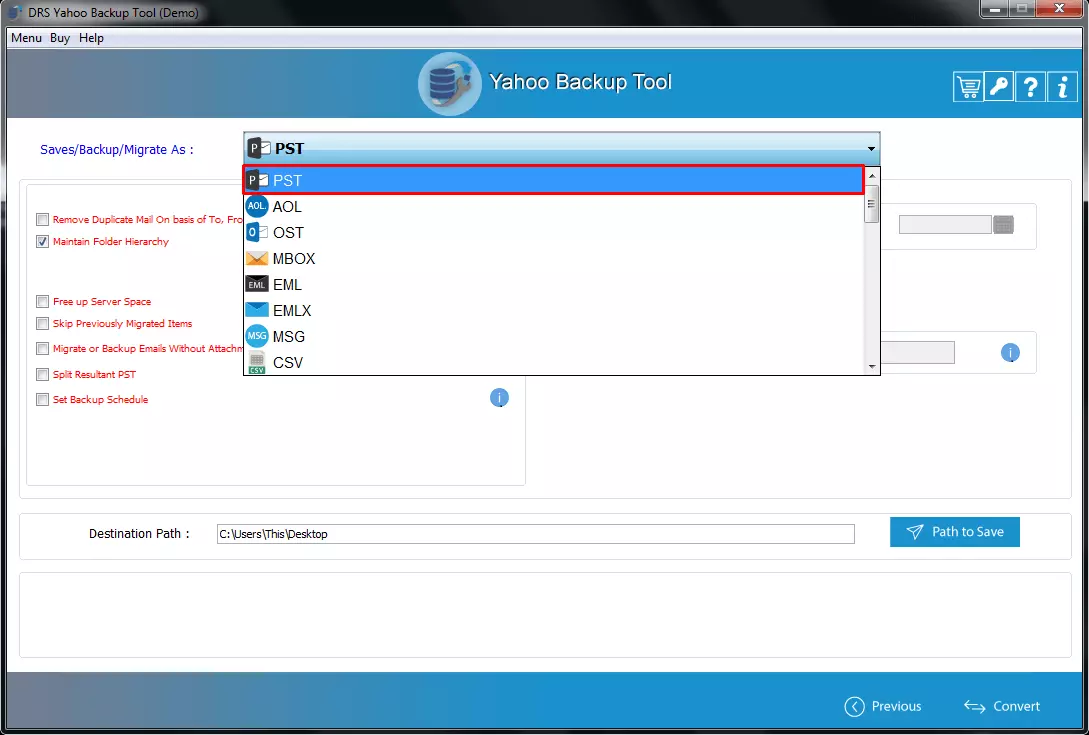Click dropdown list scrollbar up arrow
Image resolution: width=1089 pixels, height=735 pixels.
(872, 176)
